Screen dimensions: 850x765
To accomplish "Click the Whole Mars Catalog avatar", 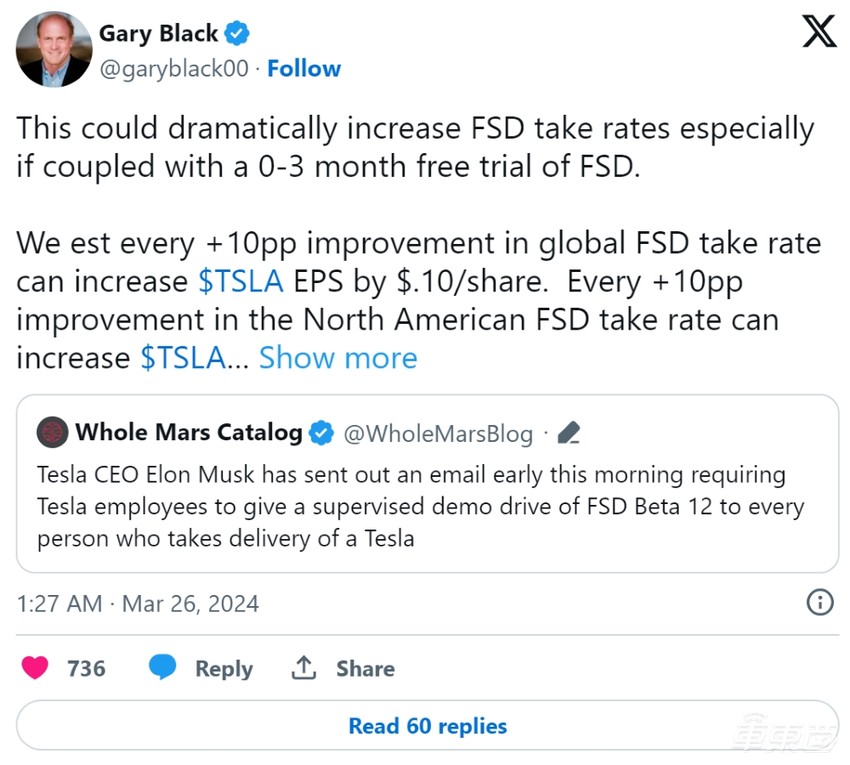I will coord(52,432).
